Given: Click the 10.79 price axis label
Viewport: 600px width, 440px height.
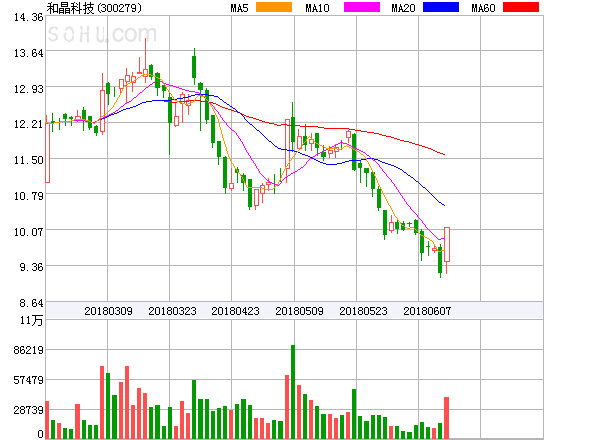Looking at the screenshot, I should click(x=29, y=196).
